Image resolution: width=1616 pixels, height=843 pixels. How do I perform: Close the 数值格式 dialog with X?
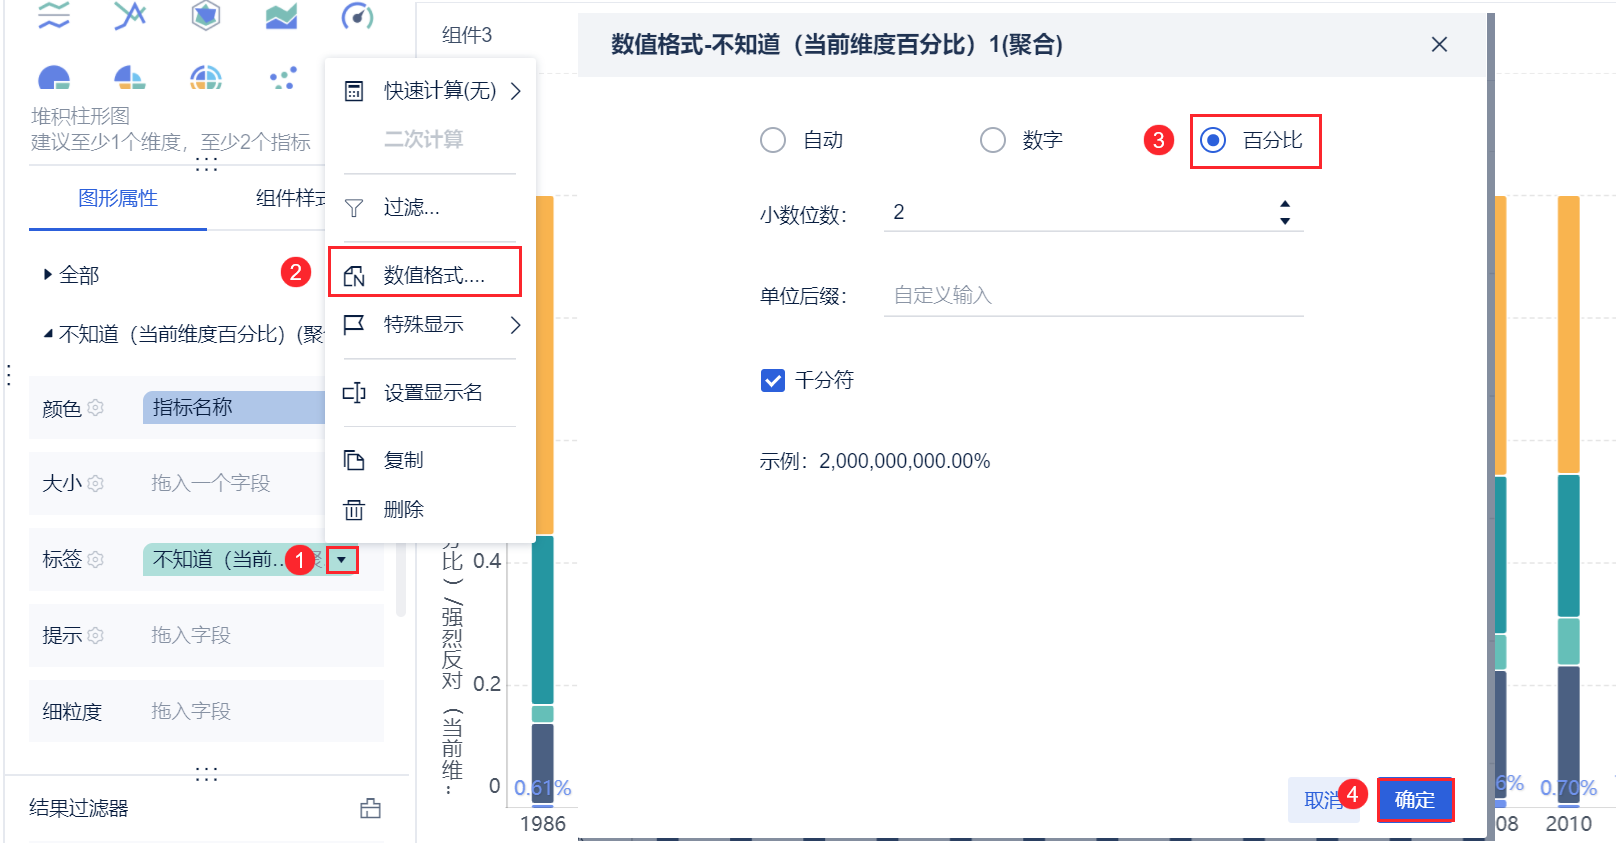coord(1439,44)
